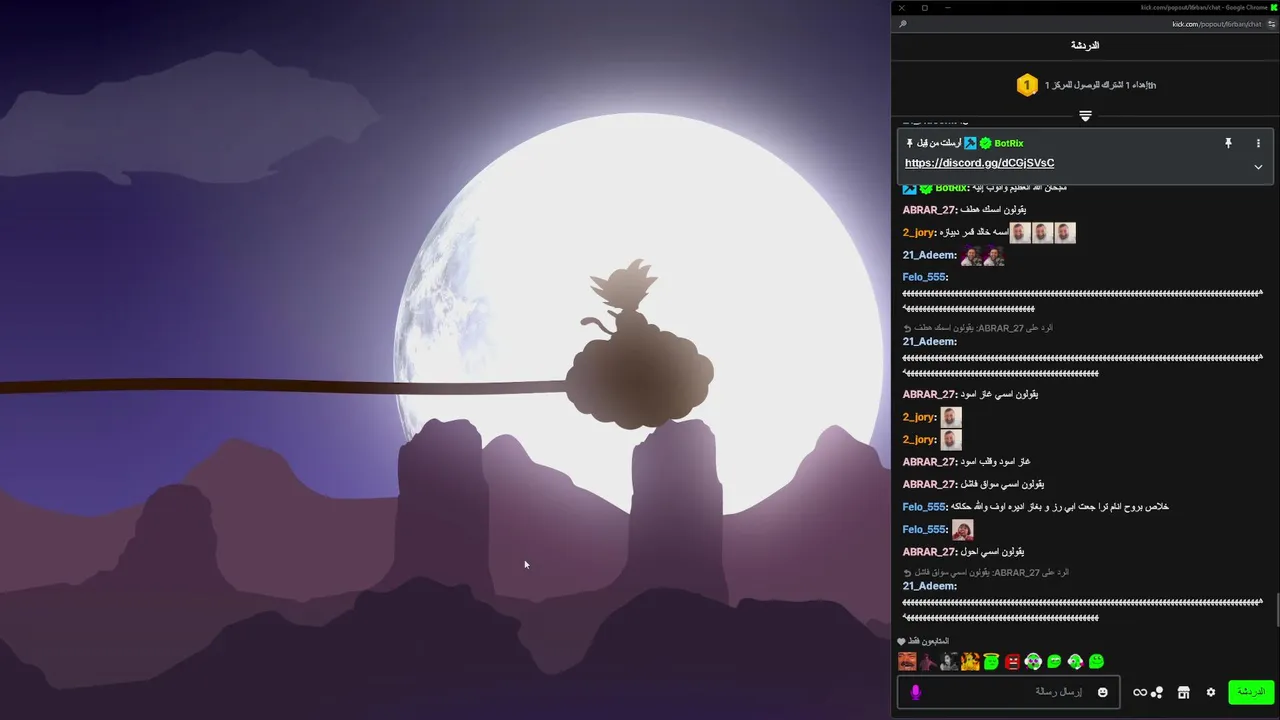
Task: Collapse the gift leaderboard arrow handle
Action: pos(1085,117)
